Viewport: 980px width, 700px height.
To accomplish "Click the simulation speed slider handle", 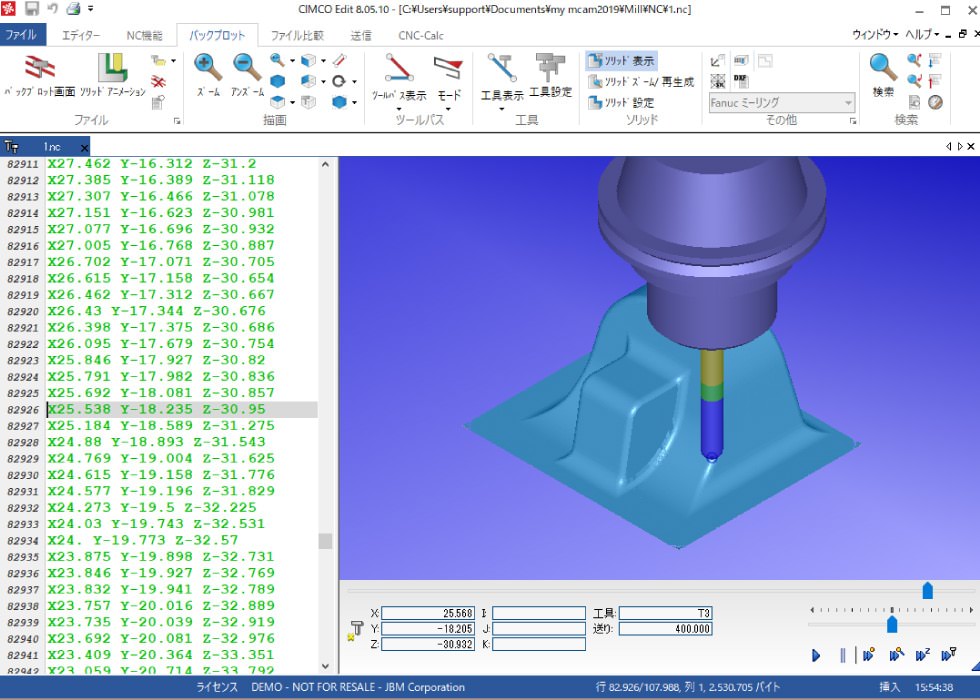I will tap(892, 624).
